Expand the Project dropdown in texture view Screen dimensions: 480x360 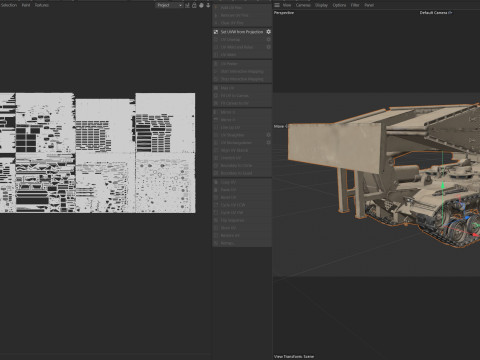(x=170, y=5)
